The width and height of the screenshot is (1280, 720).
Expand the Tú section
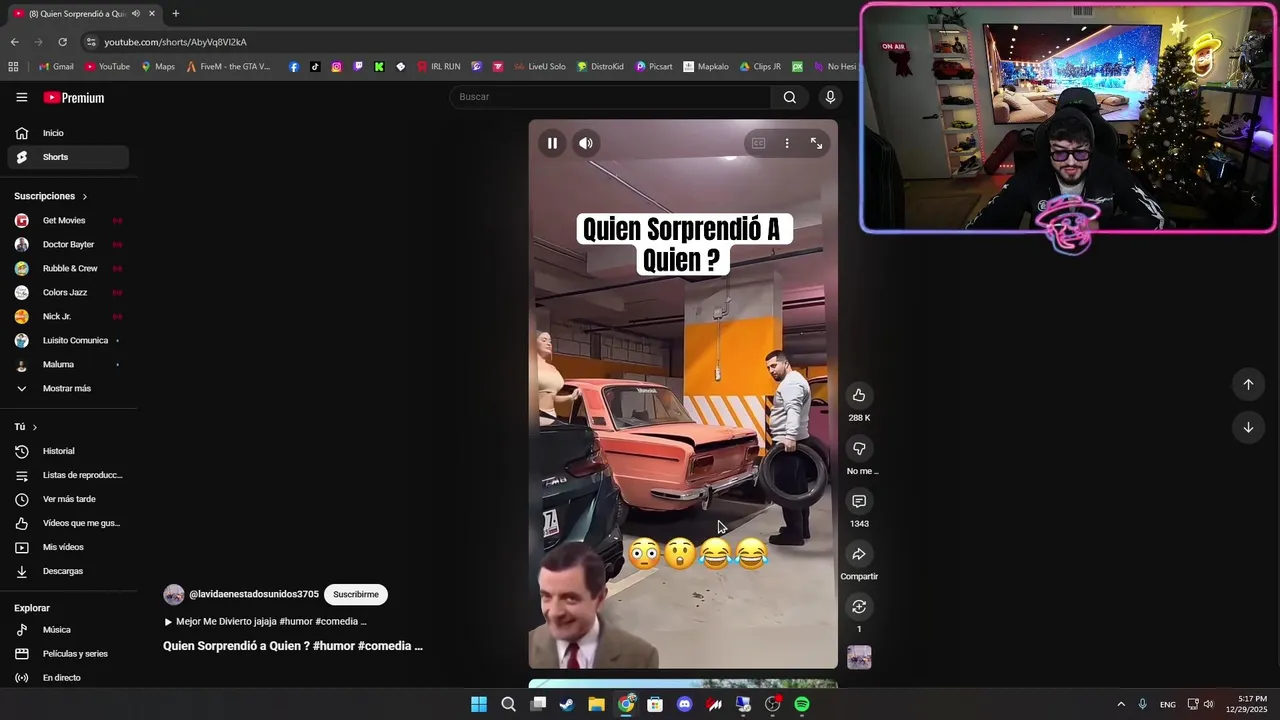click(26, 427)
